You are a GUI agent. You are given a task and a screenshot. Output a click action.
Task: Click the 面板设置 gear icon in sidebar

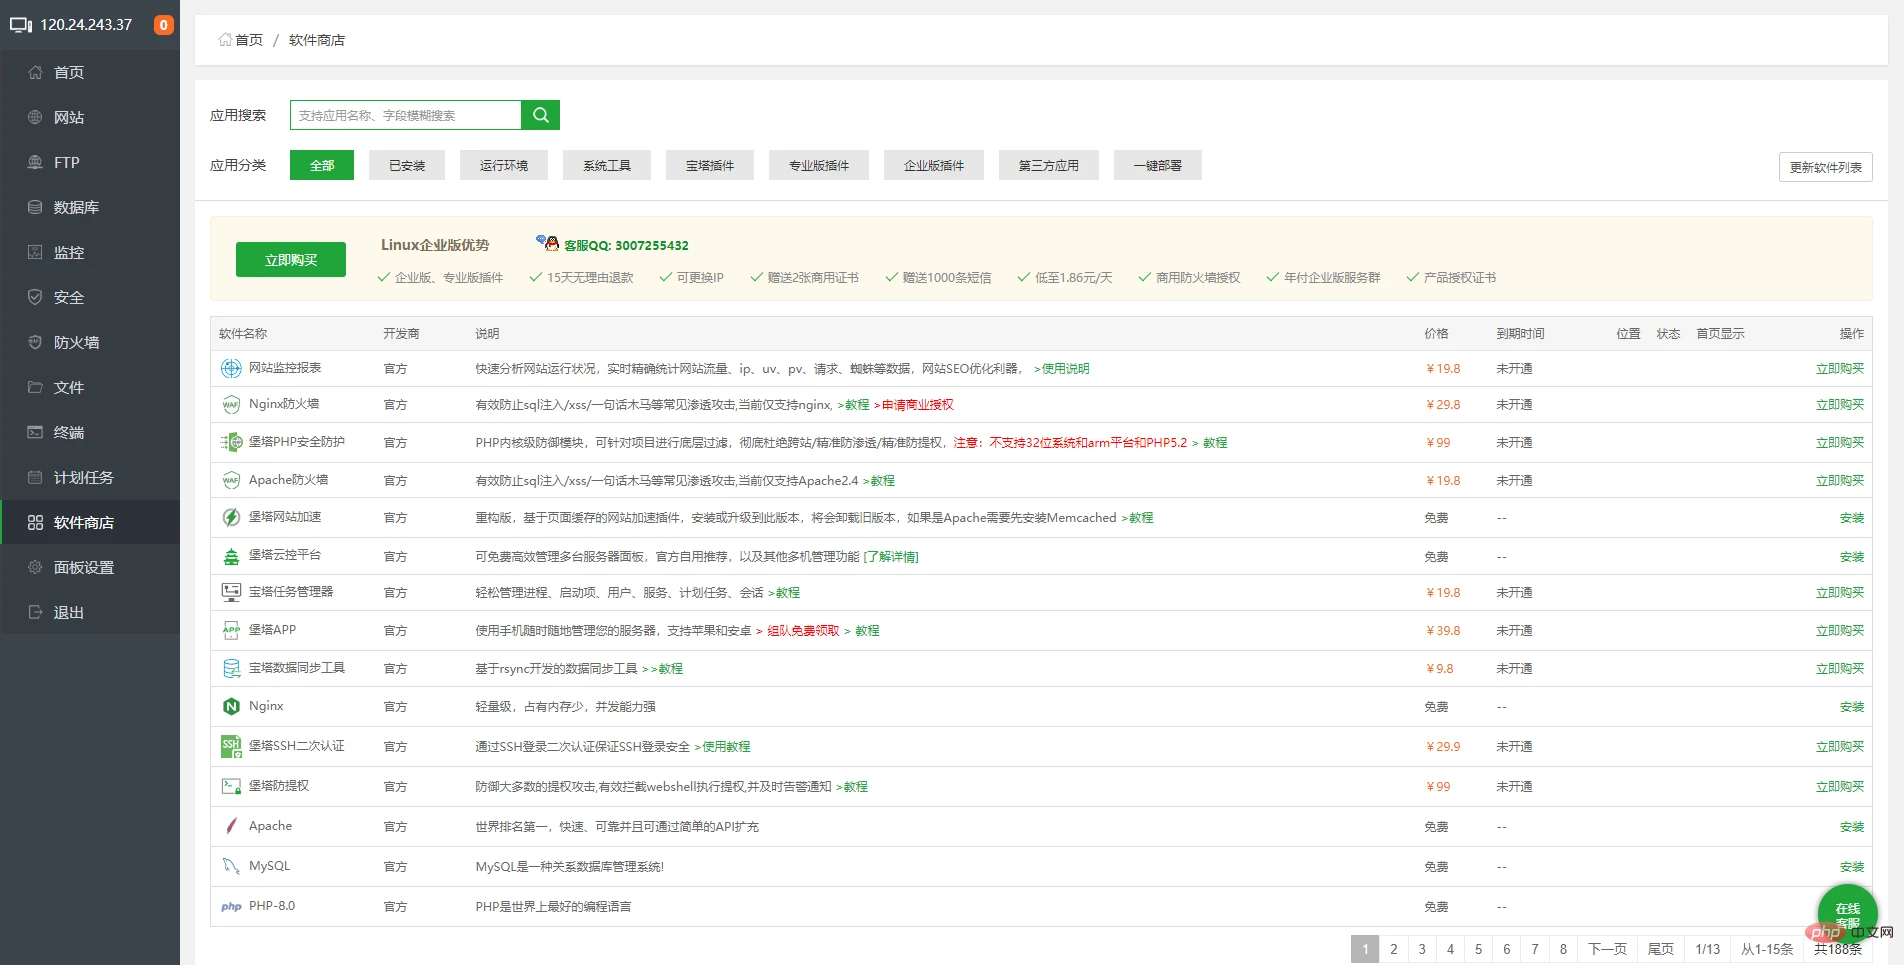pos(35,567)
